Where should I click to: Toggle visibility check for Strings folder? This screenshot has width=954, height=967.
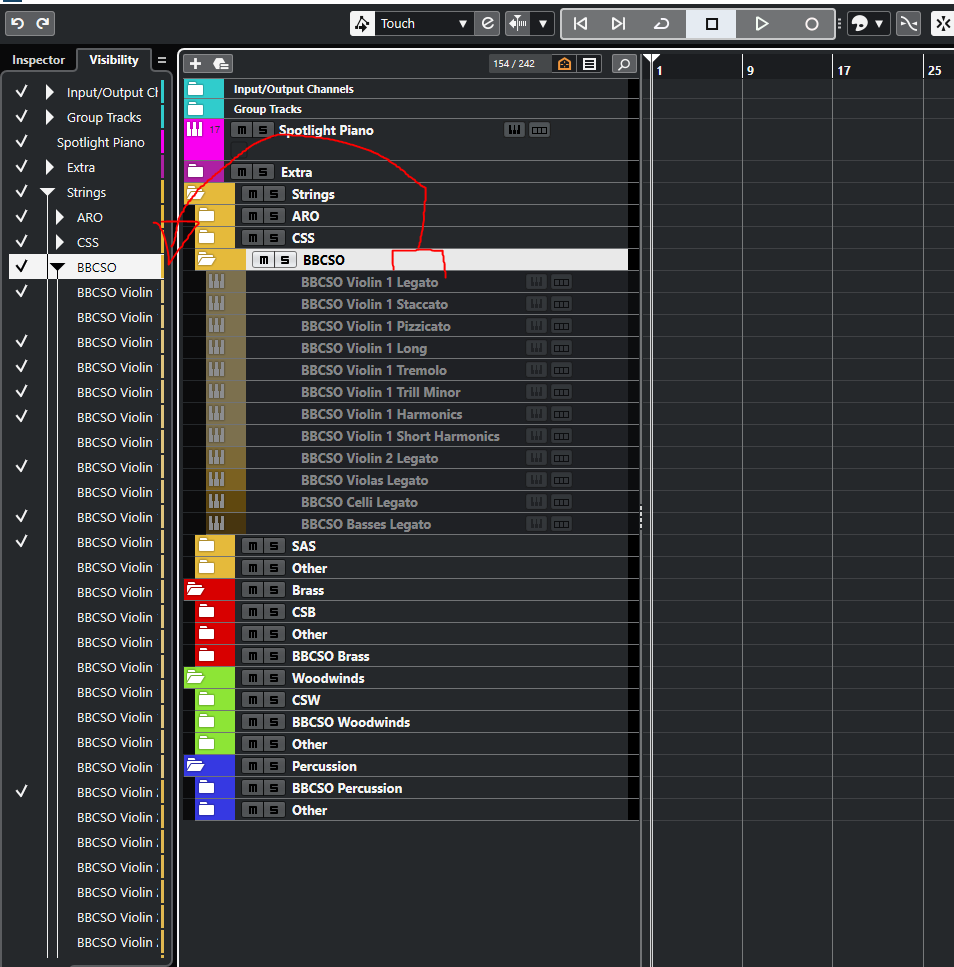coord(22,191)
